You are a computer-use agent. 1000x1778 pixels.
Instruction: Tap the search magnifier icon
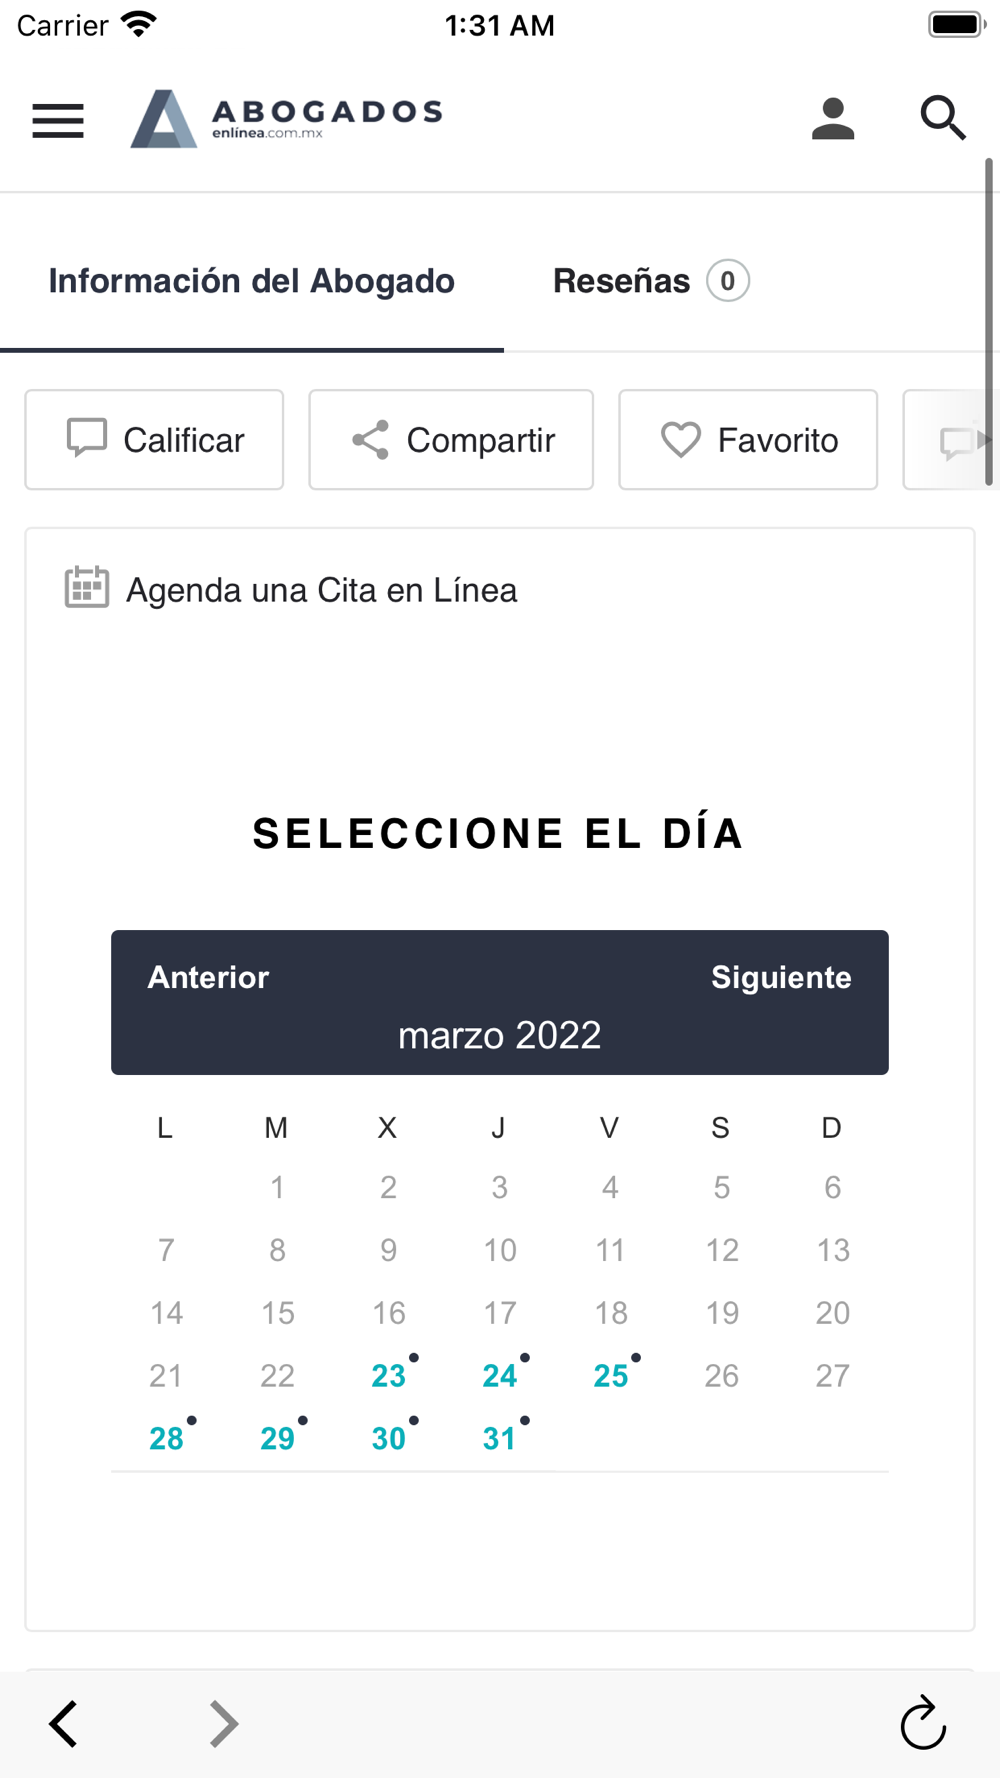(x=942, y=118)
